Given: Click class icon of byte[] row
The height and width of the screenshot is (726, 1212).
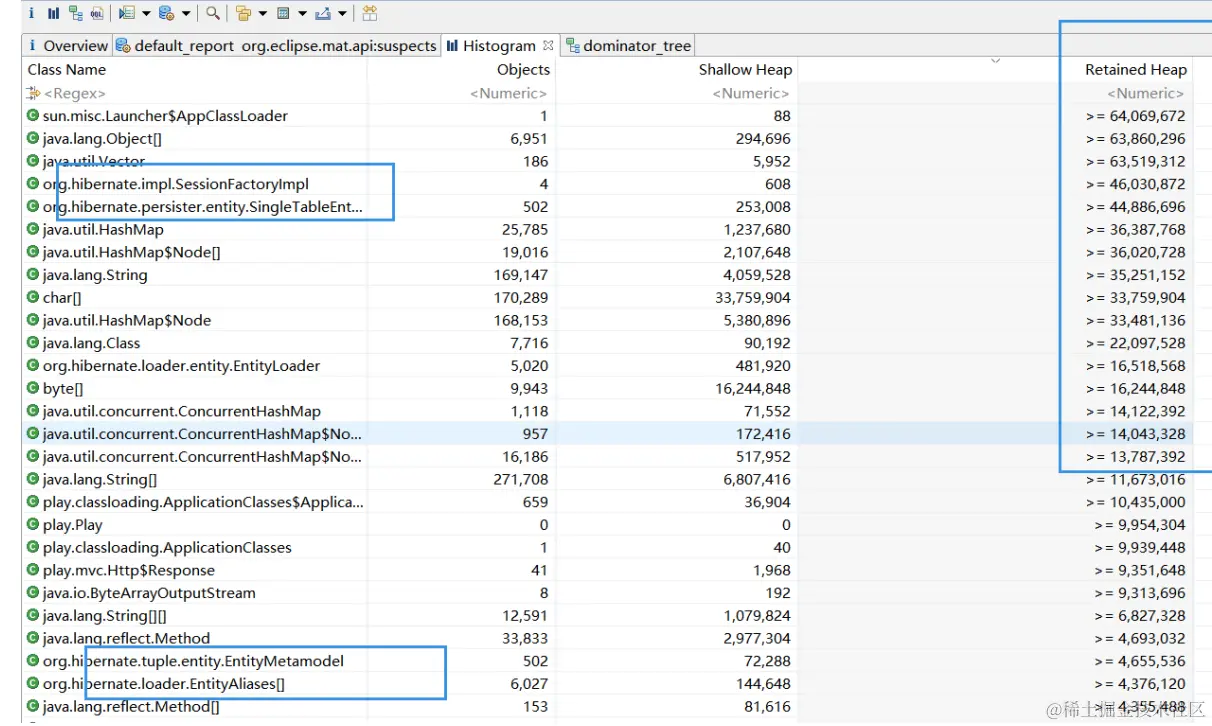Looking at the screenshot, I should [33, 389].
